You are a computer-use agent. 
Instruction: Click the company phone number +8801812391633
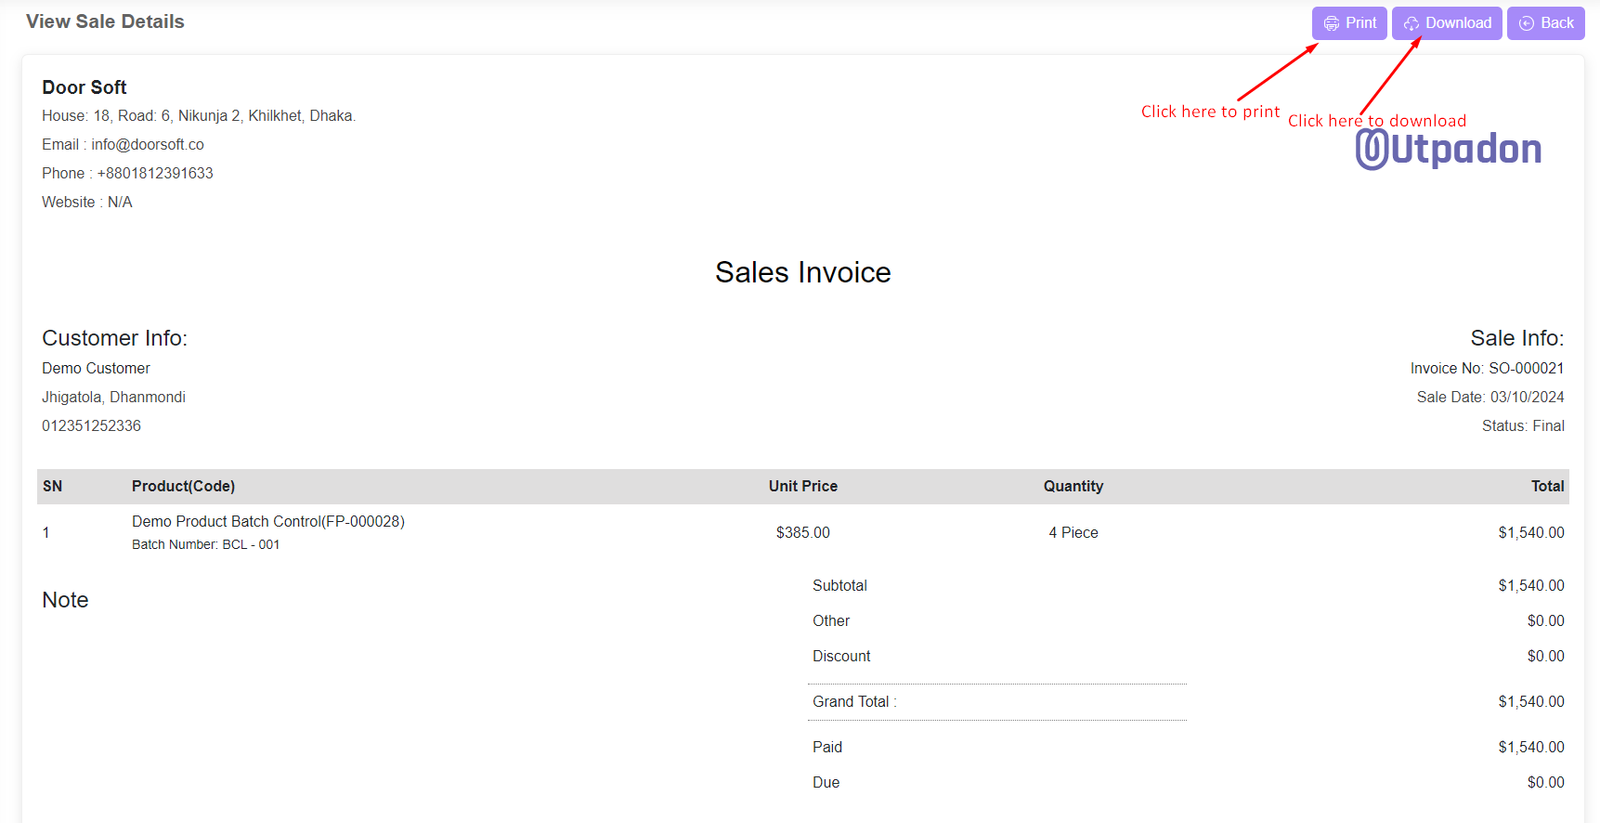point(155,173)
